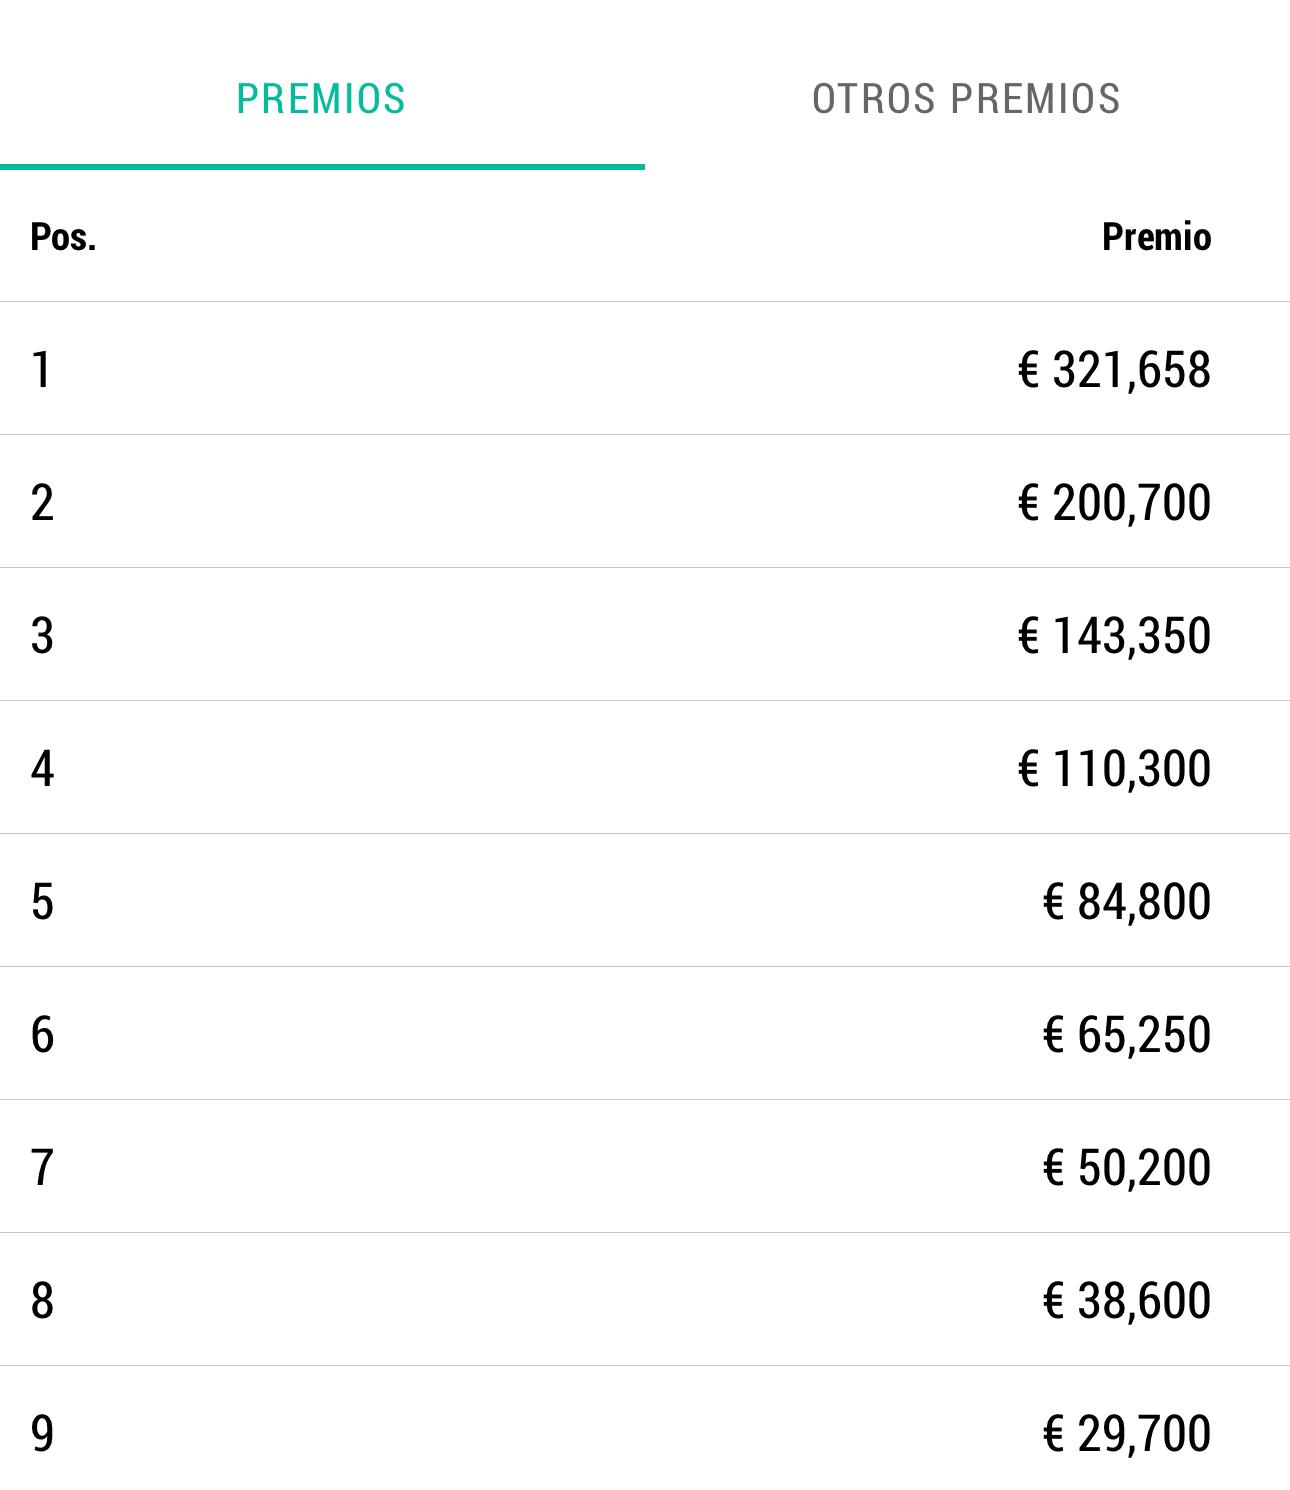This screenshot has height=1490, width=1290.
Task: Click the € 110,300 prize amount
Action: tap(1114, 768)
